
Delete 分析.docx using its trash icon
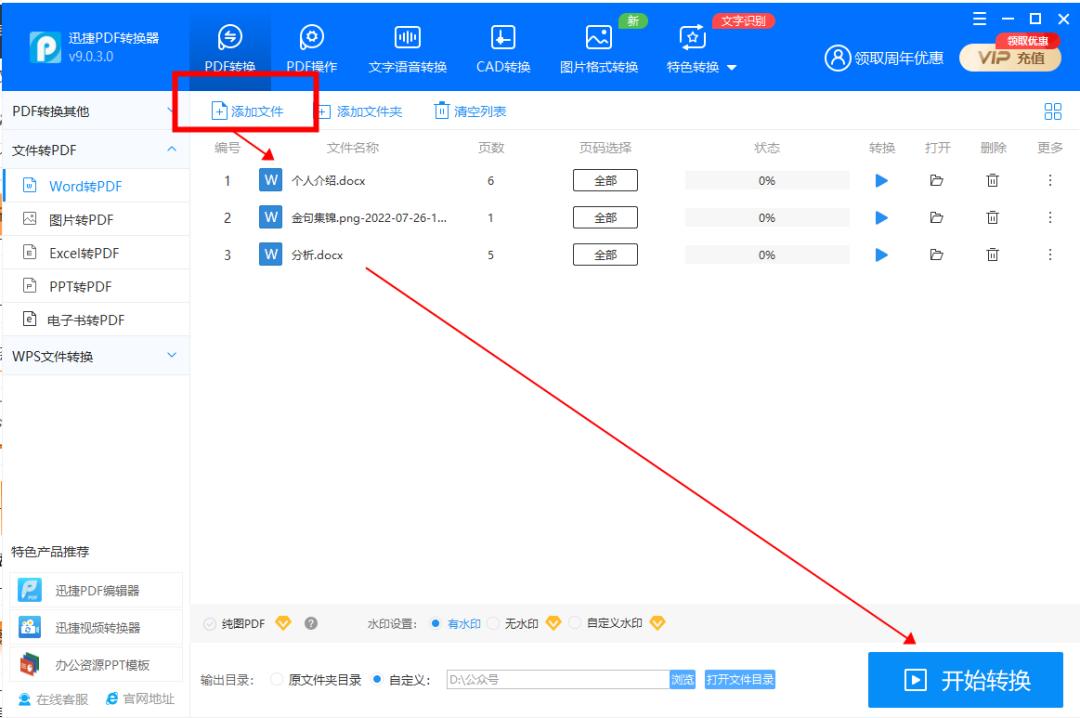(992, 254)
